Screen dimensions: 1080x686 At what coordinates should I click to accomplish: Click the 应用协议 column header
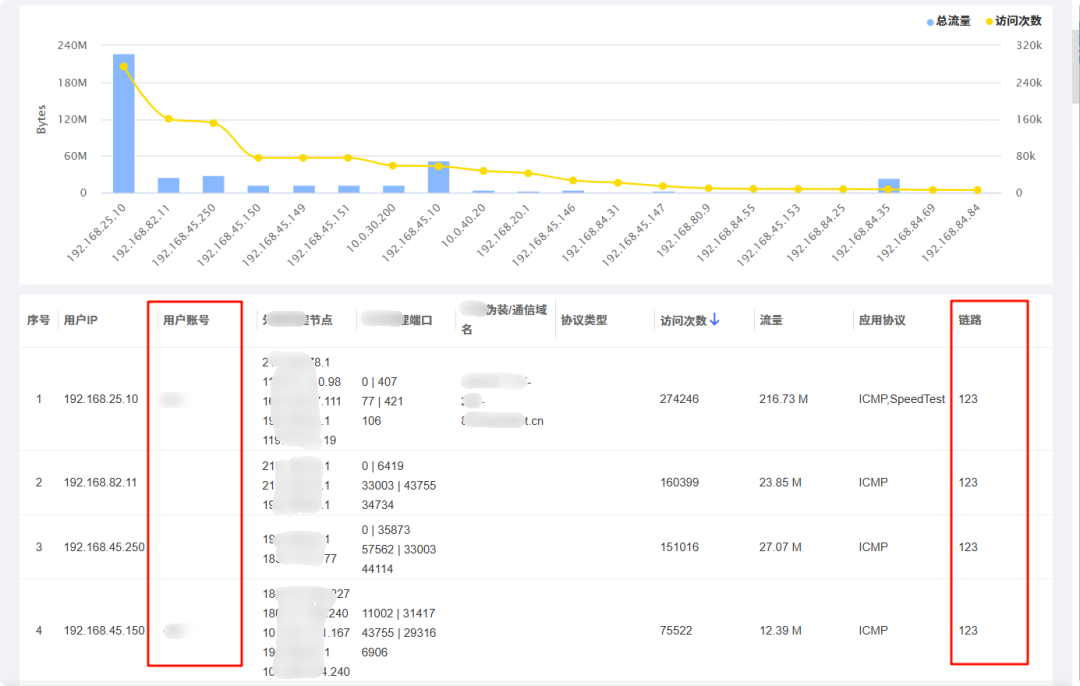point(882,320)
